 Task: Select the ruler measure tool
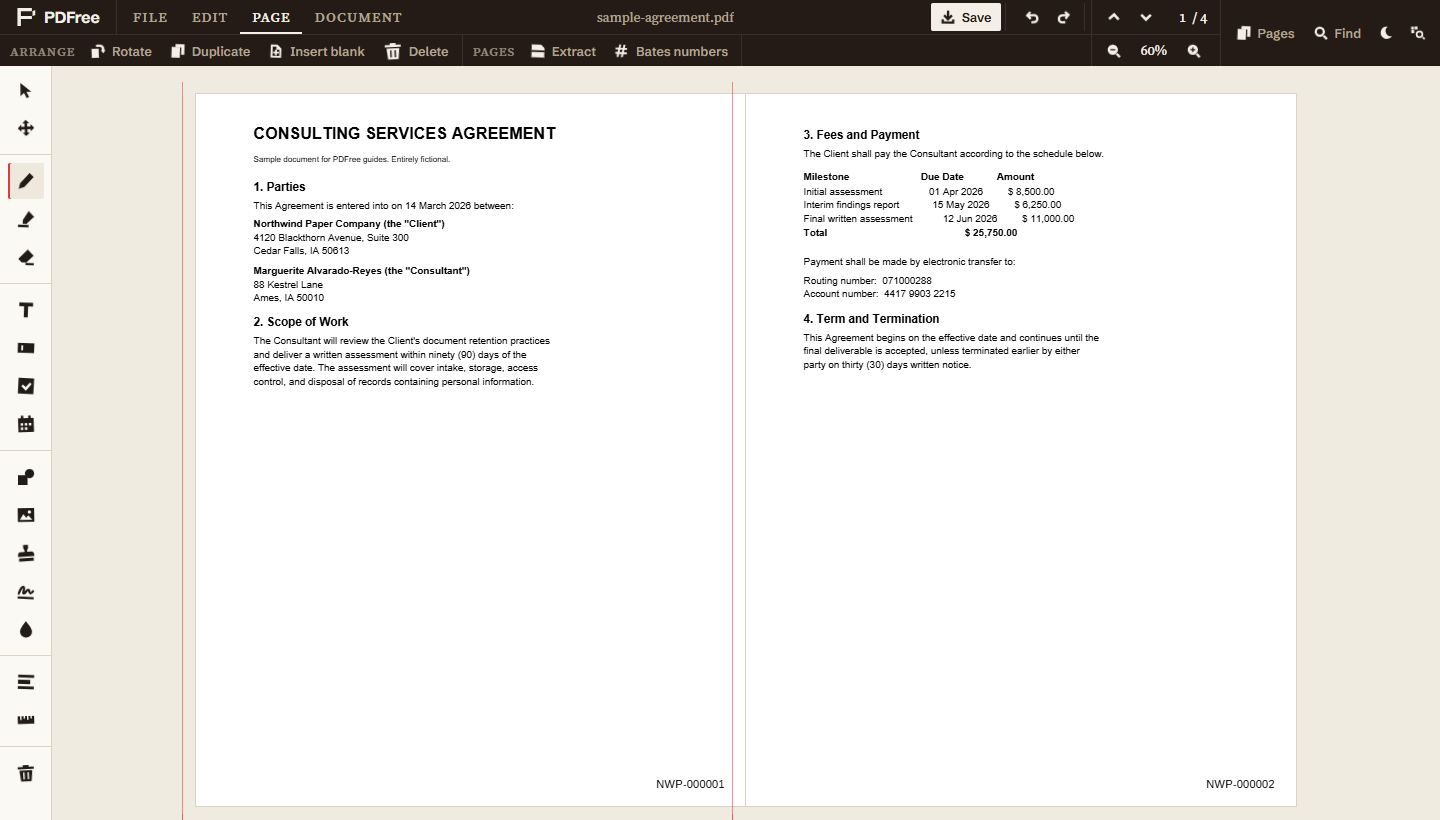(26, 720)
